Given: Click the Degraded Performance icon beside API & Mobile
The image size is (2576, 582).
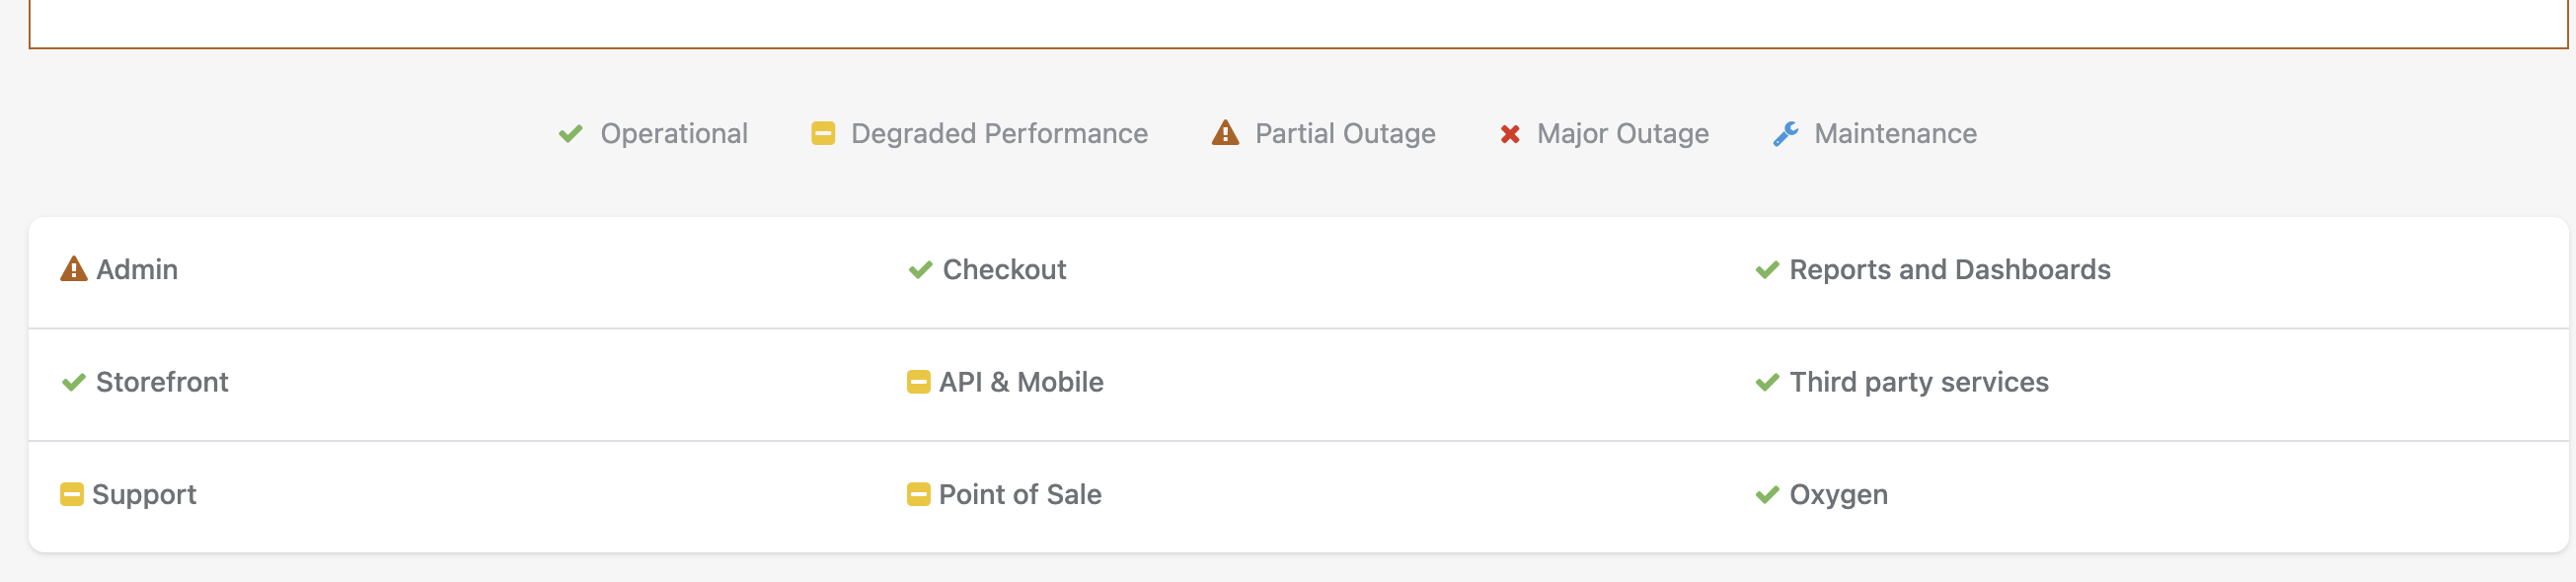Looking at the screenshot, I should coord(918,382).
